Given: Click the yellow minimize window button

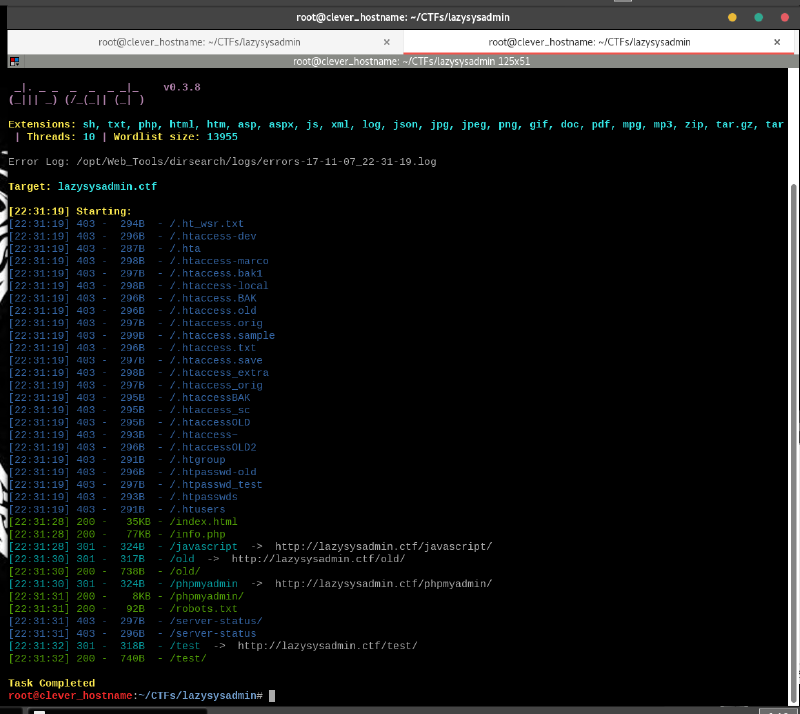Looking at the screenshot, I should click(732, 17).
